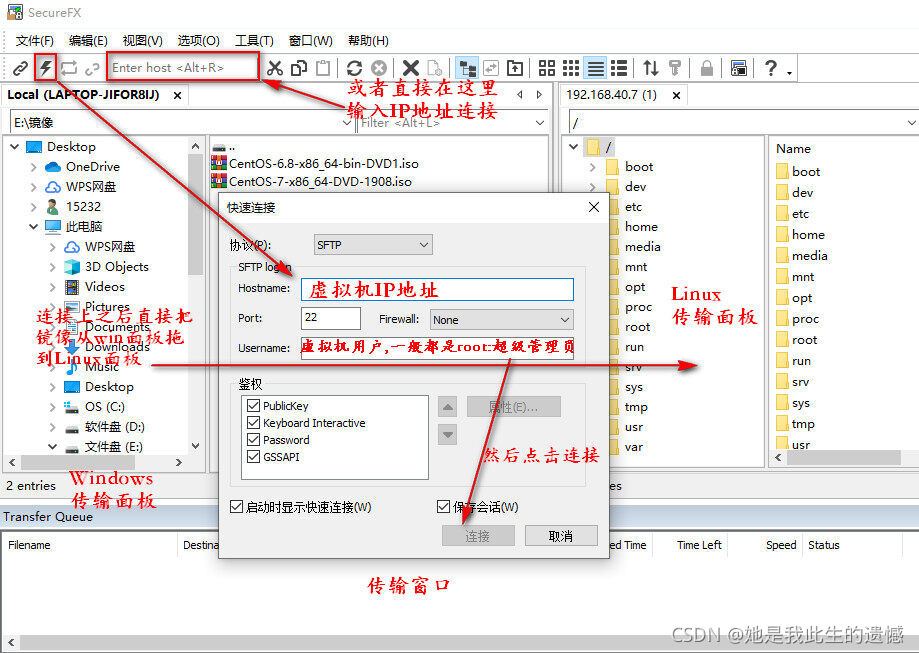The height and width of the screenshot is (653, 919).
Task: Click the 属性(E)... properties button
Action: click(x=513, y=407)
